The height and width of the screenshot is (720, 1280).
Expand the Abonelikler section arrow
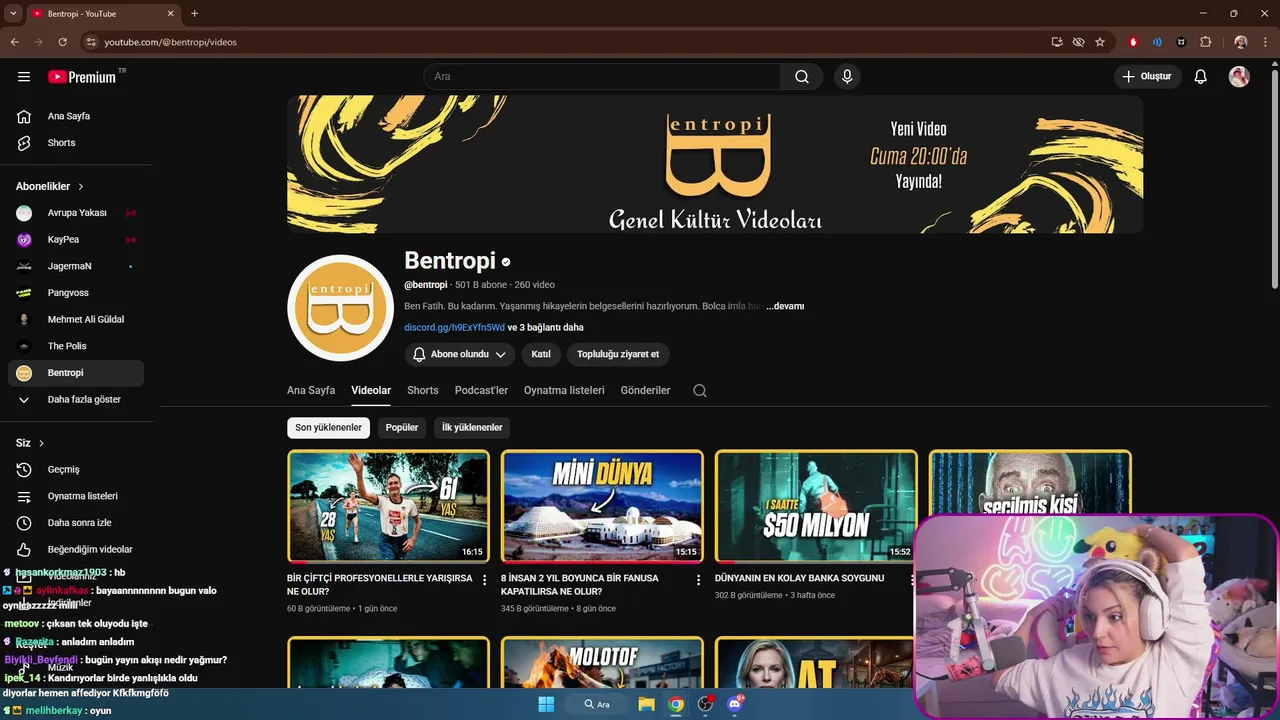point(81,187)
